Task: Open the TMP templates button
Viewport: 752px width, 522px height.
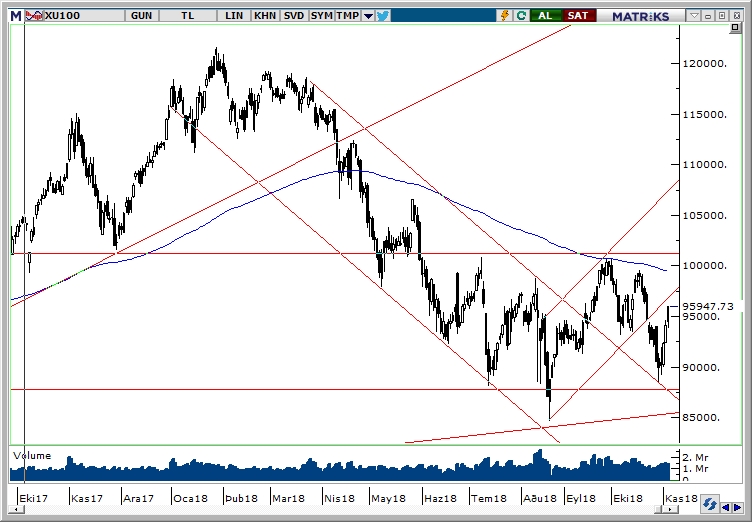Action: 347,16
